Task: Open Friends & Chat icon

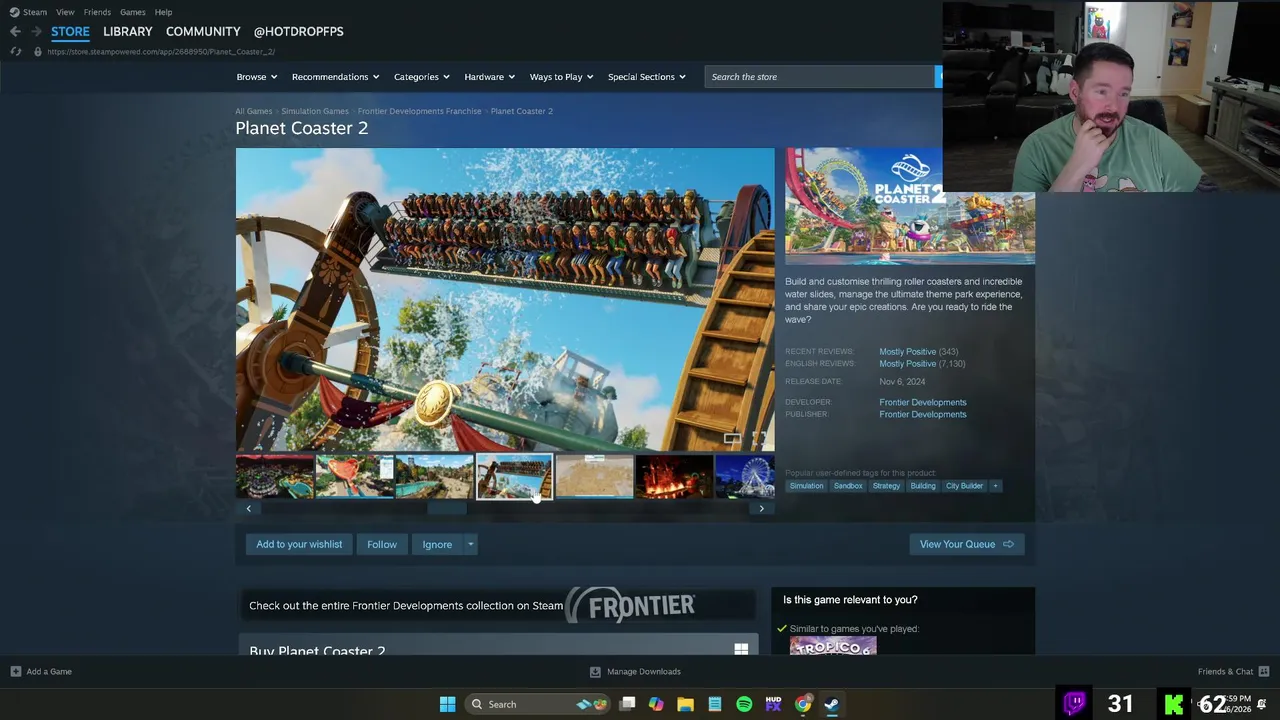Action: 1263,671
